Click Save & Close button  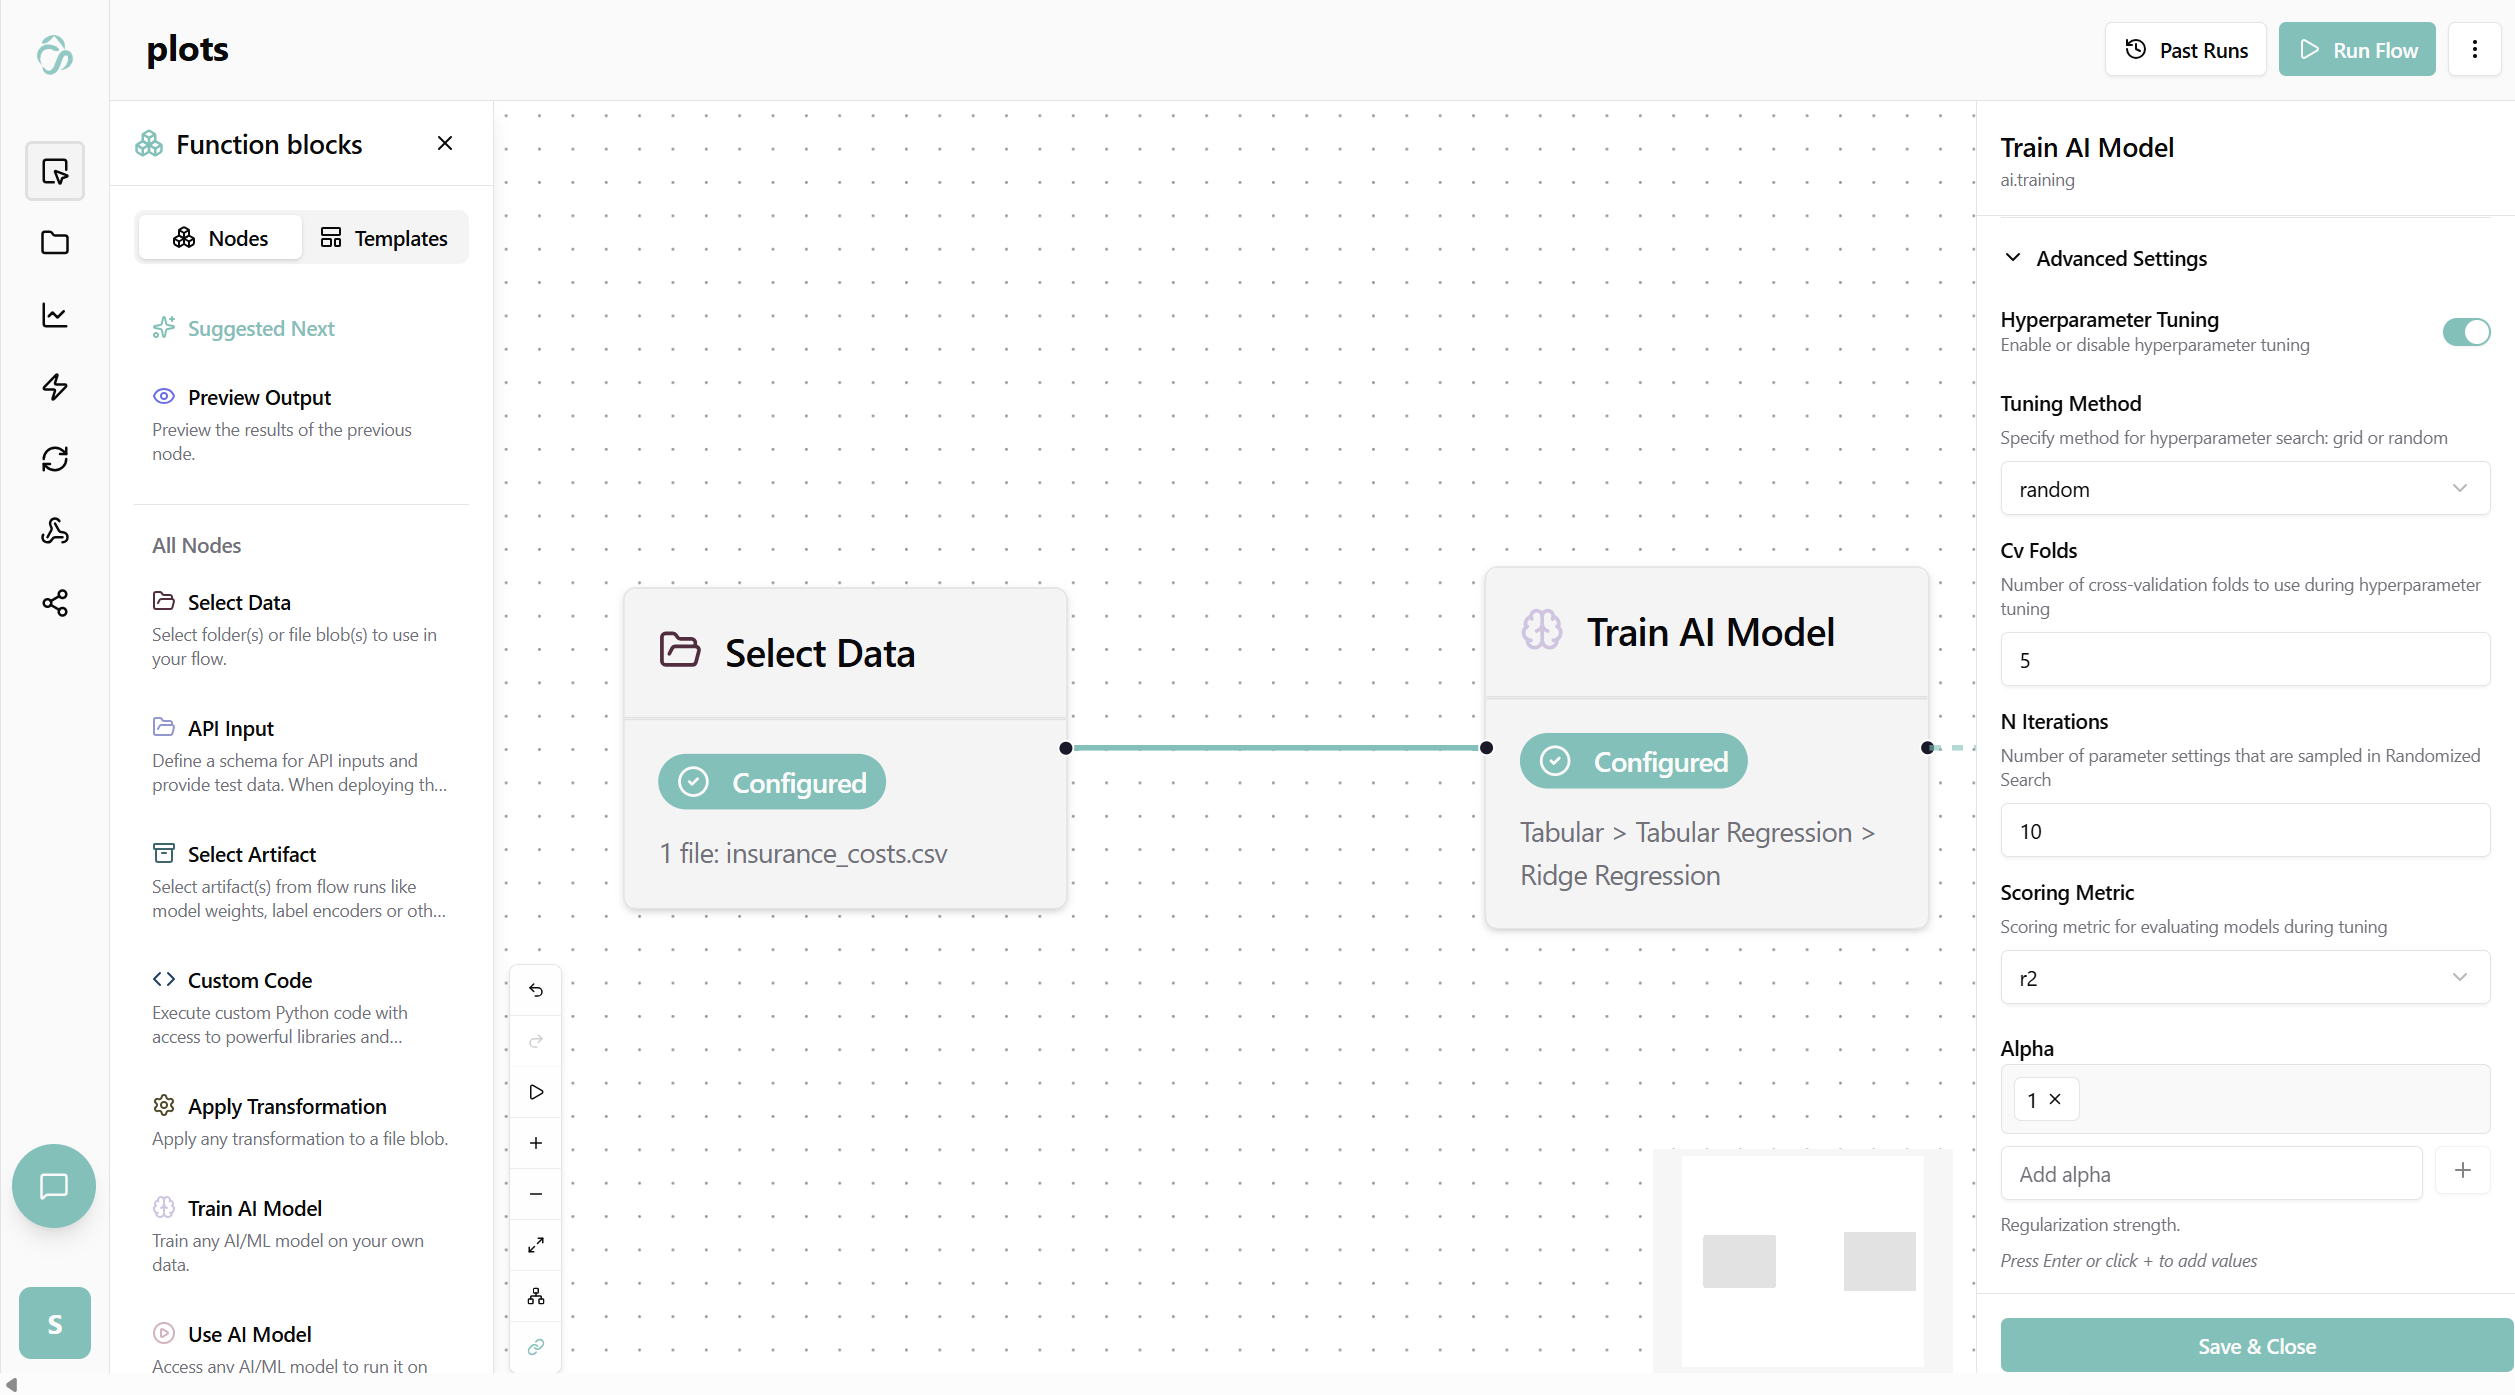(2256, 1346)
